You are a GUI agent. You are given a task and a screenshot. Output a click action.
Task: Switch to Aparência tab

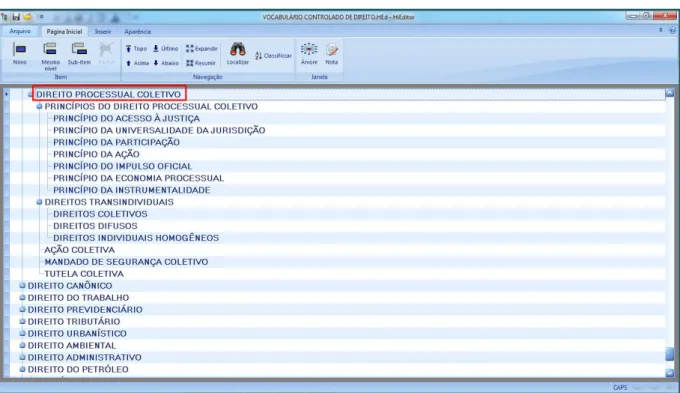(x=137, y=32)
